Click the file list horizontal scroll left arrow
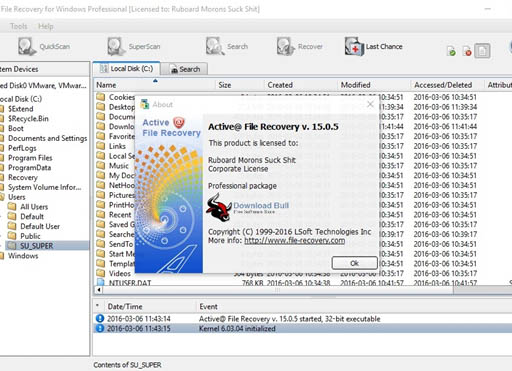Screen dimensions: 512x371 pyautogui.click(x=99, y=290)
